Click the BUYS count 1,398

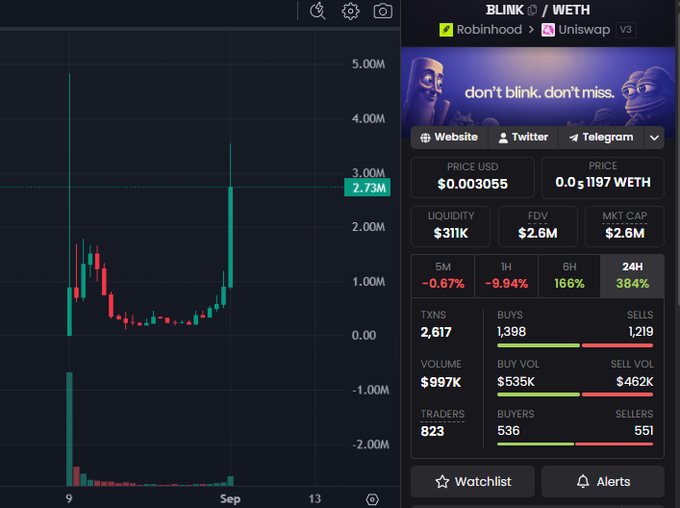pos(511,332)
